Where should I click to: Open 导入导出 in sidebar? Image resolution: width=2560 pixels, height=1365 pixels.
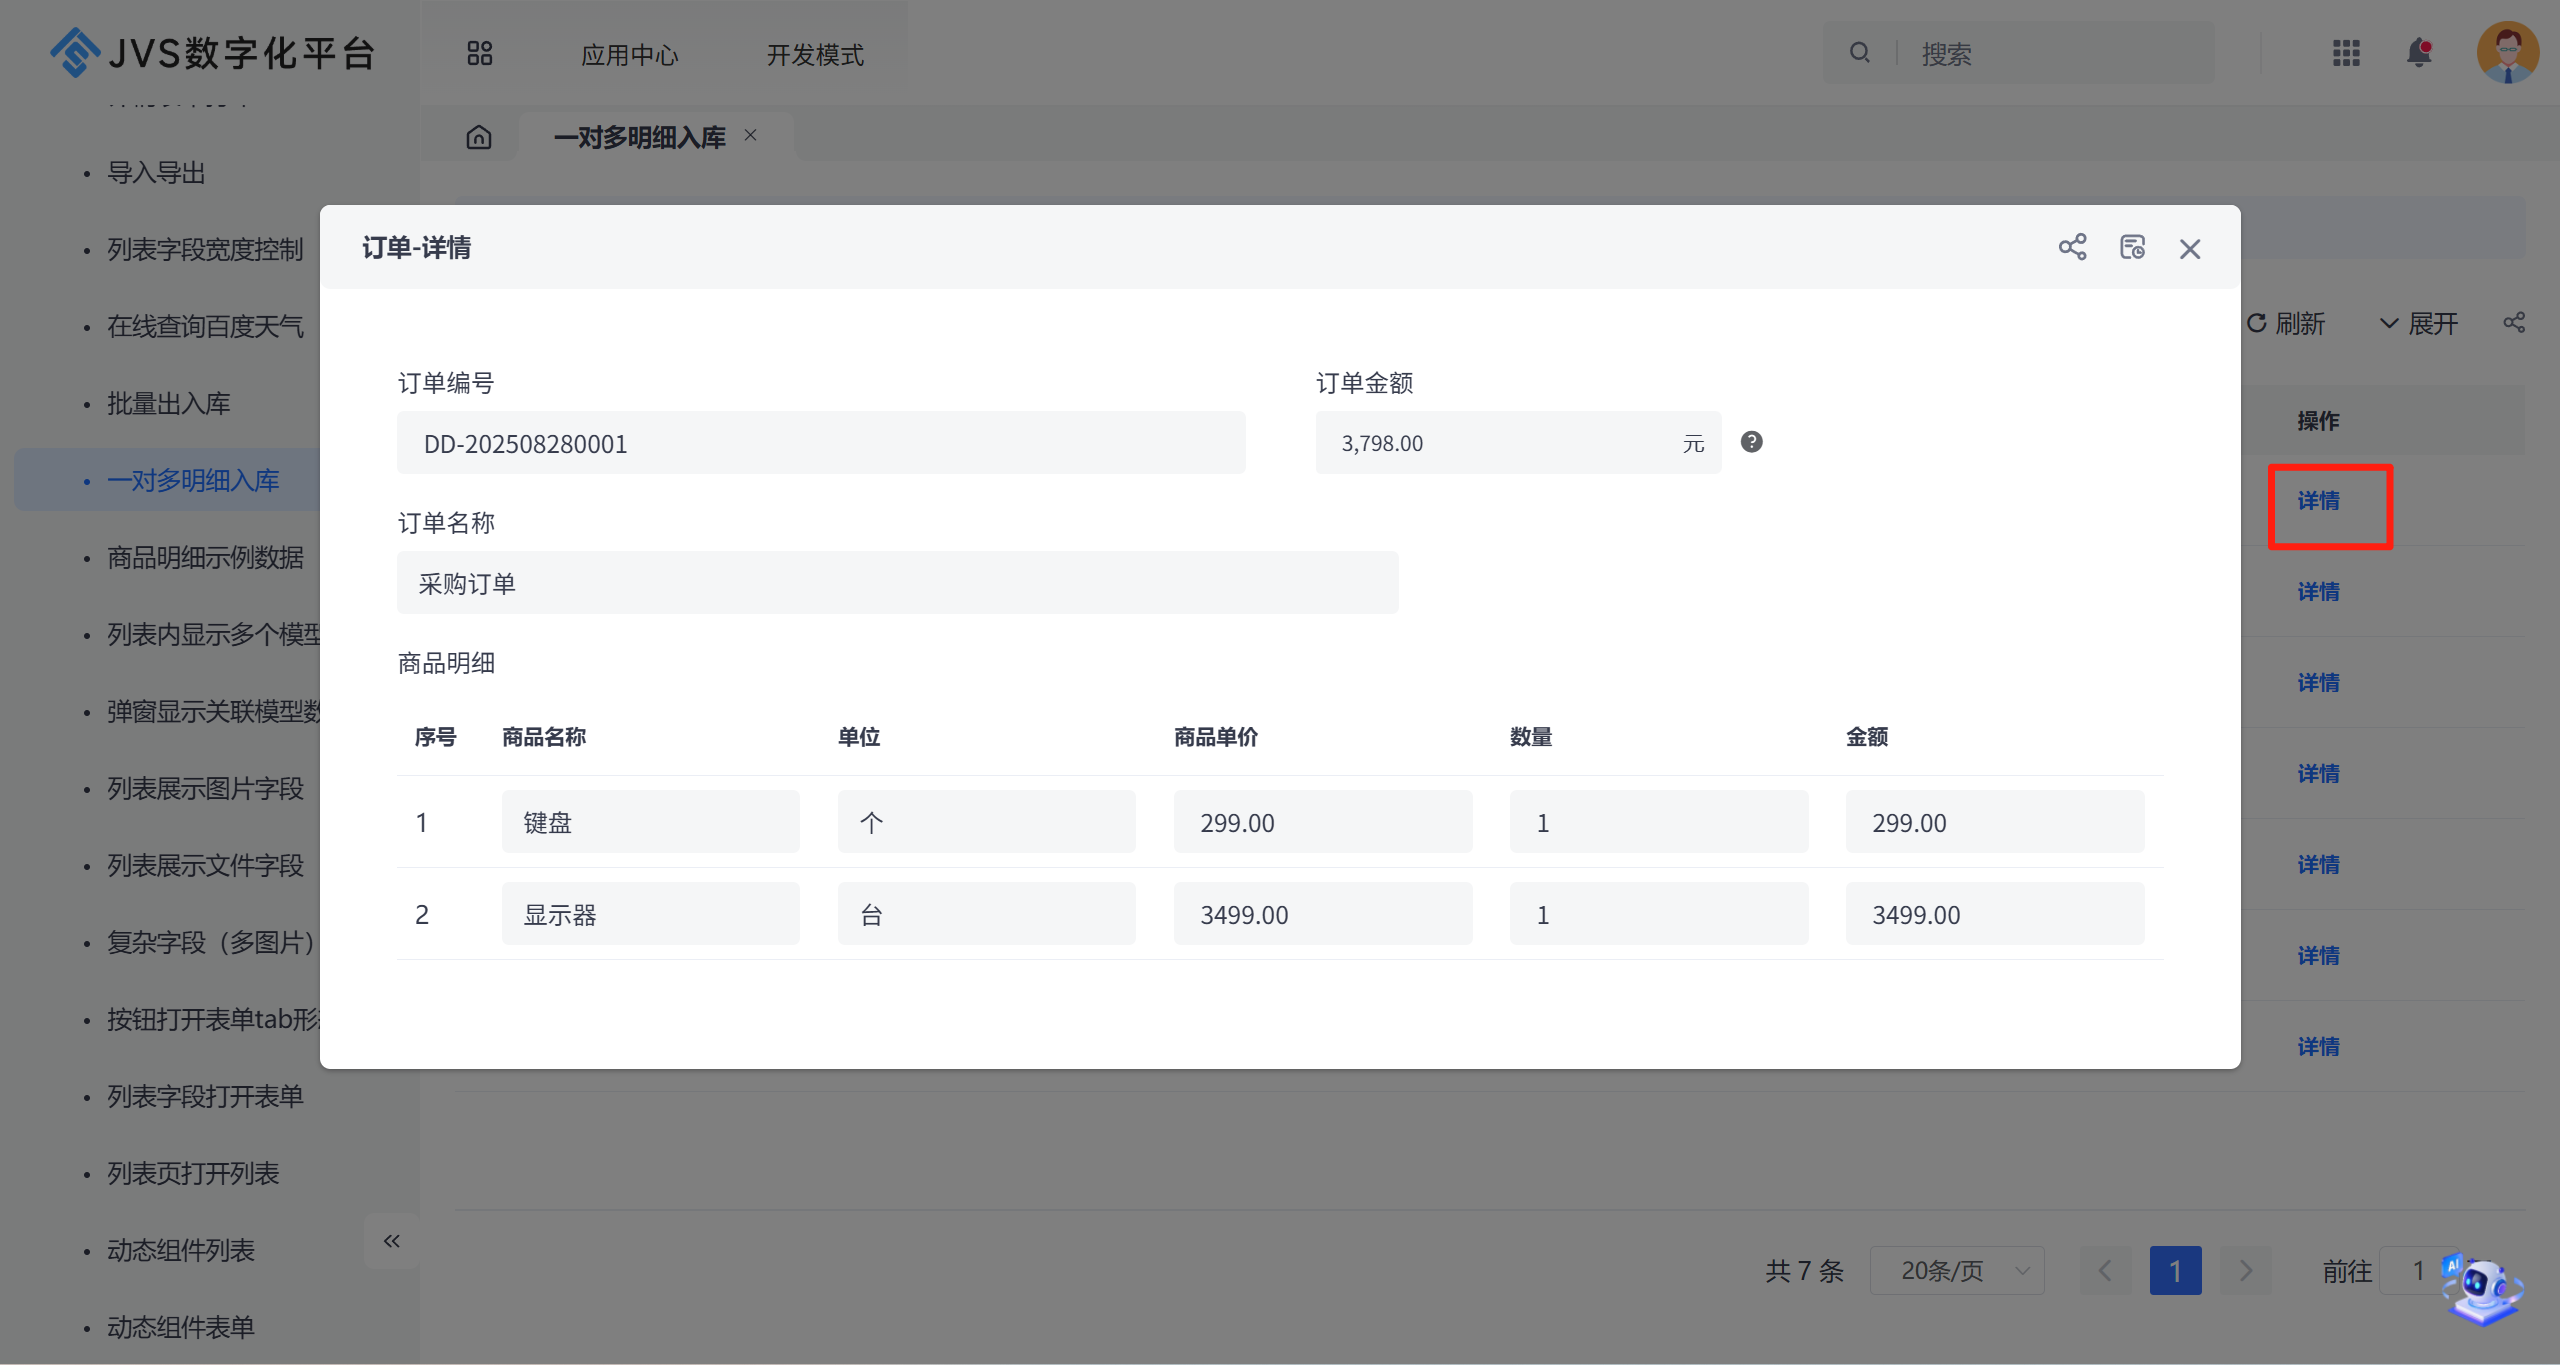click(156, 173)
